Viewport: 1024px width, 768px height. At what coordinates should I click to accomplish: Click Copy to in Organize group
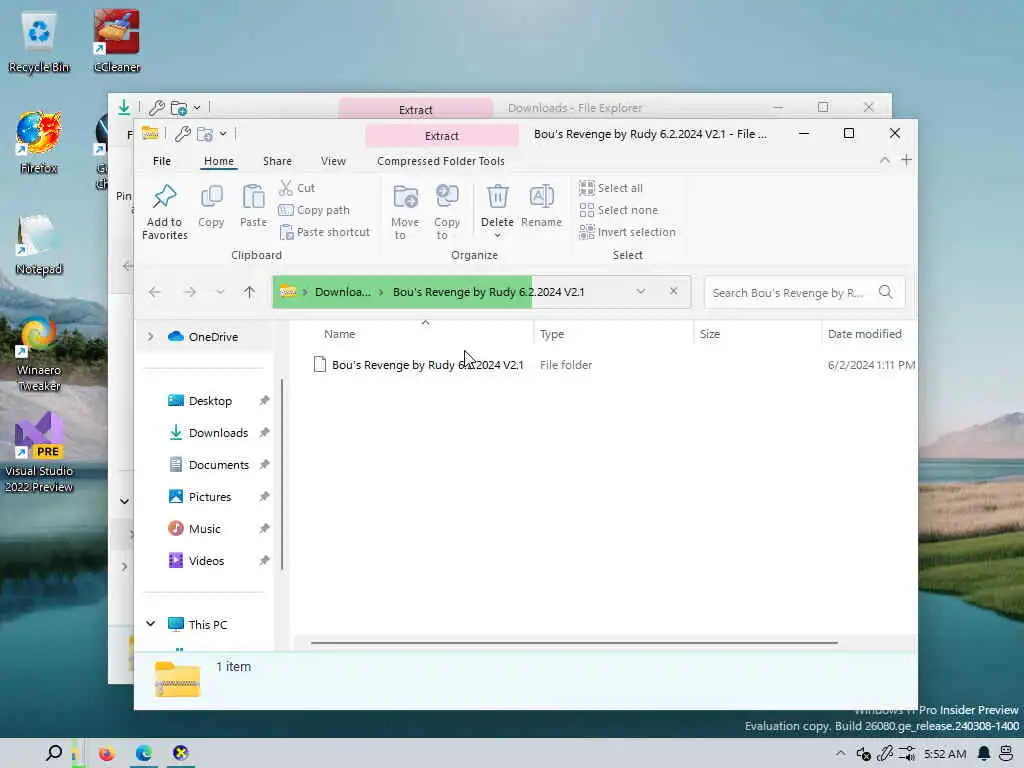pyautogui.click(x=447, y=212)
